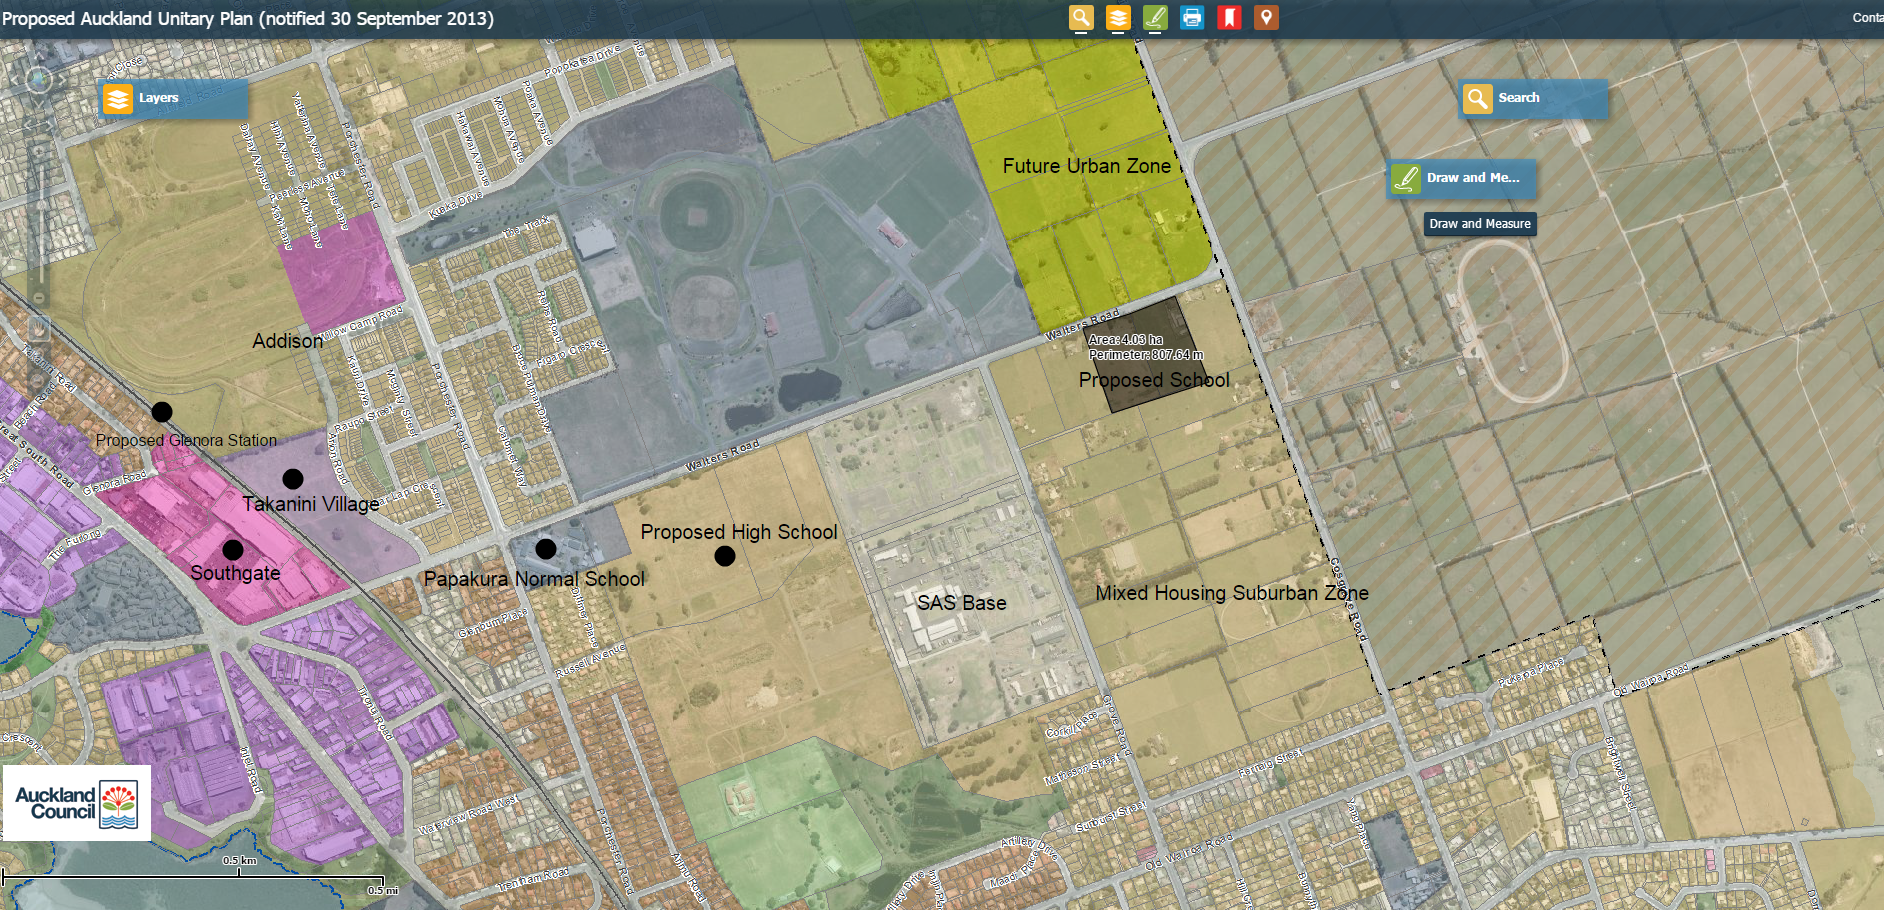
Task: Click the brown location pin icon
Action: pos(1266,18)
